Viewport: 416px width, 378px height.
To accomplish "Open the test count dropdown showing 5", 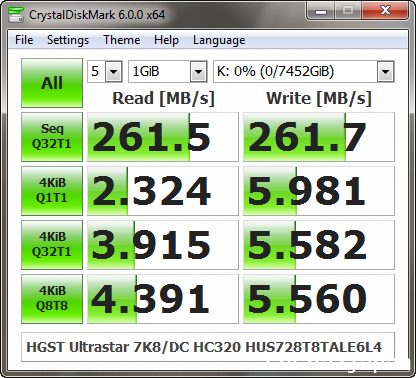I will coord(105,71).
